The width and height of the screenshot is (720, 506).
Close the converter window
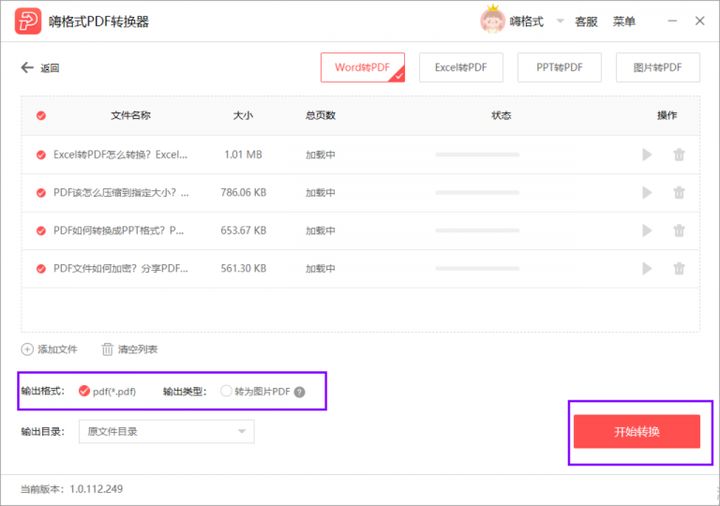tap(700, 21)
